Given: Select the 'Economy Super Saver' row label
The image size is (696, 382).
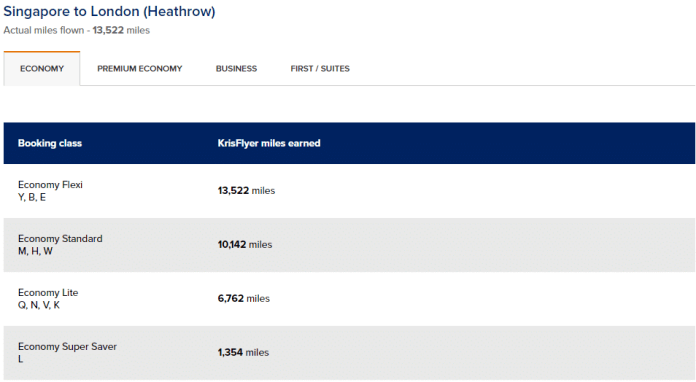Looking at the screenshot, I should pyautogui.click(x=67, y=347).
